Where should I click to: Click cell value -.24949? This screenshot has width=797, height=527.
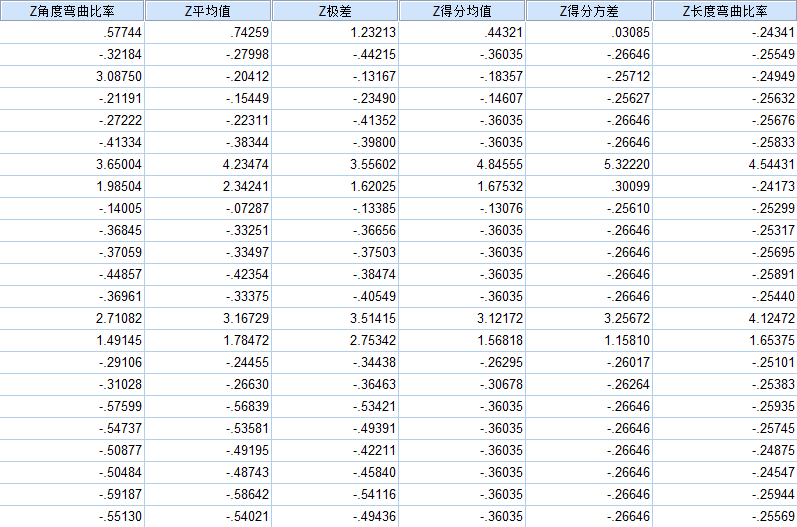(x=773, y=76)
